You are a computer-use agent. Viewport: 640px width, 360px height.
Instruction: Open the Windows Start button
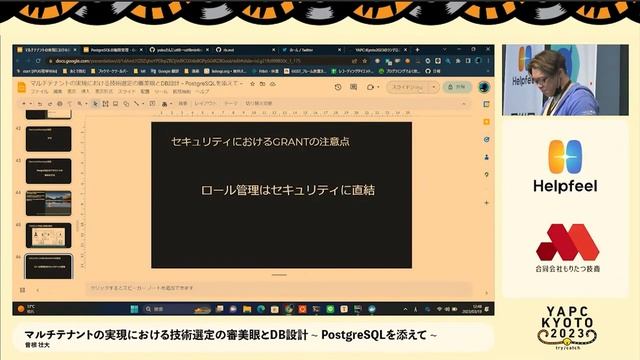134,309
